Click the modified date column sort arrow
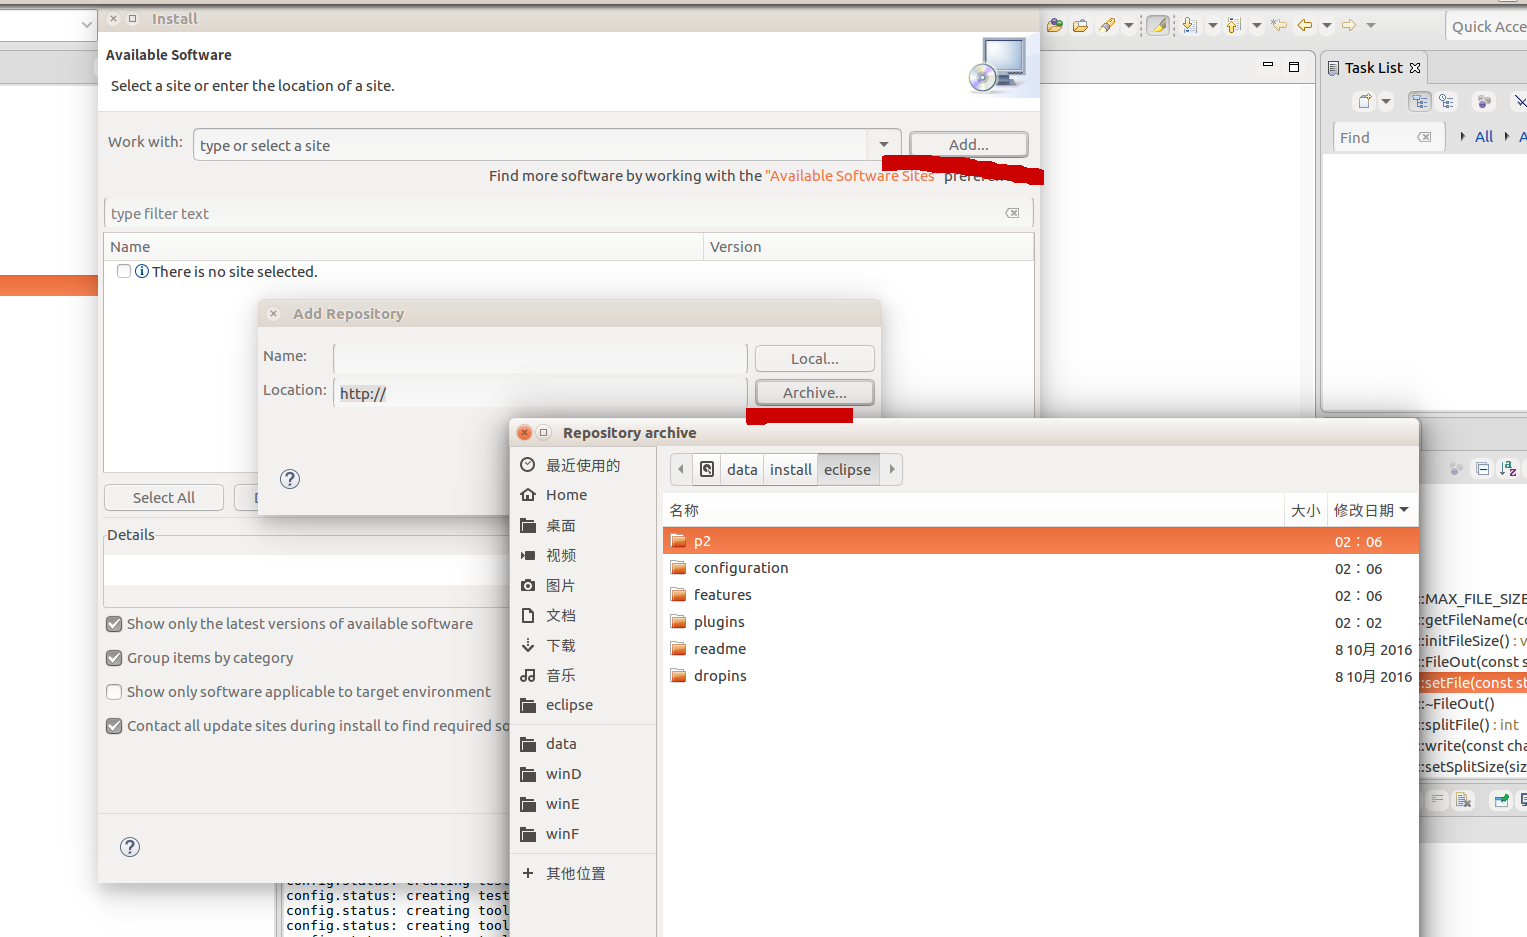The height and width of the screenshot is (937, 1527). tap(1404, 510)
